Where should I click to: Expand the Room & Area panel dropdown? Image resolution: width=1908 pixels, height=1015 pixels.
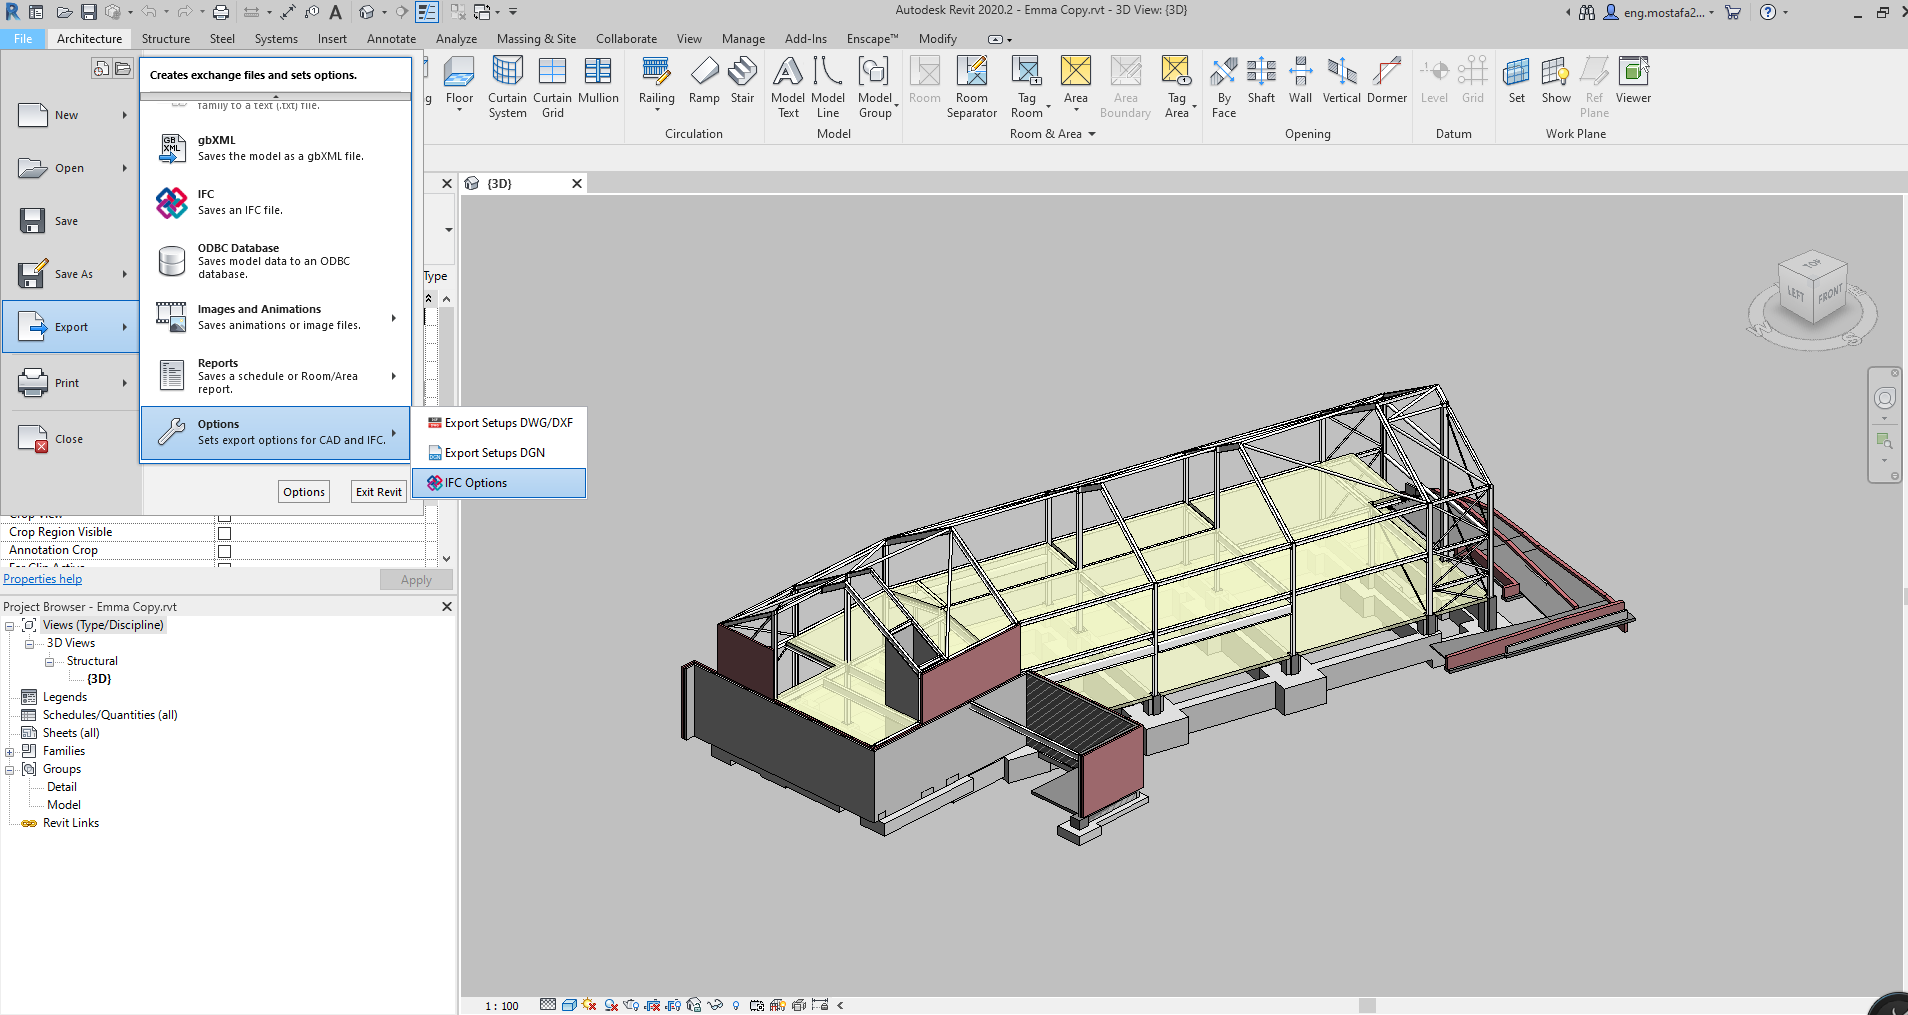pyautogui.click(x=1092, y=134)
